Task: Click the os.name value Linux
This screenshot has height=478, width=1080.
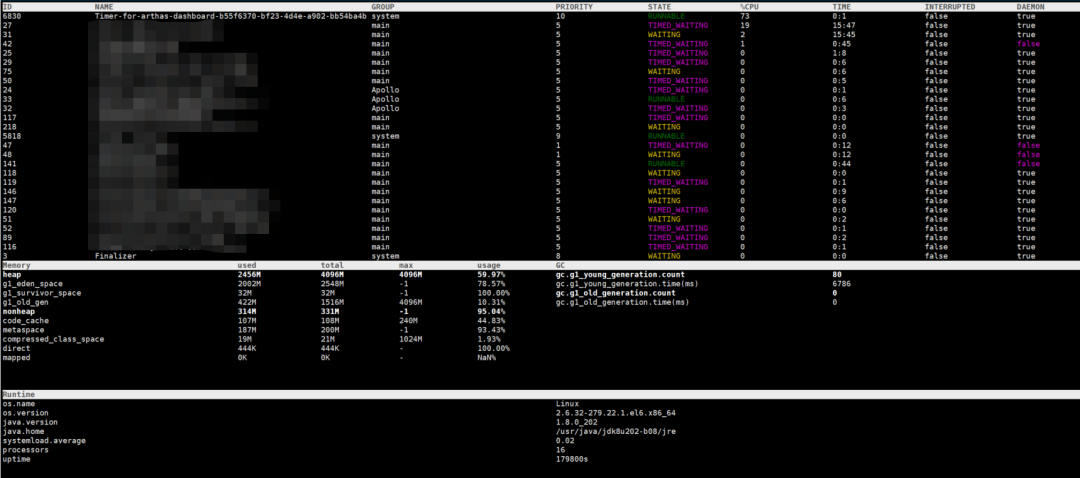Action: coord(567,404)
